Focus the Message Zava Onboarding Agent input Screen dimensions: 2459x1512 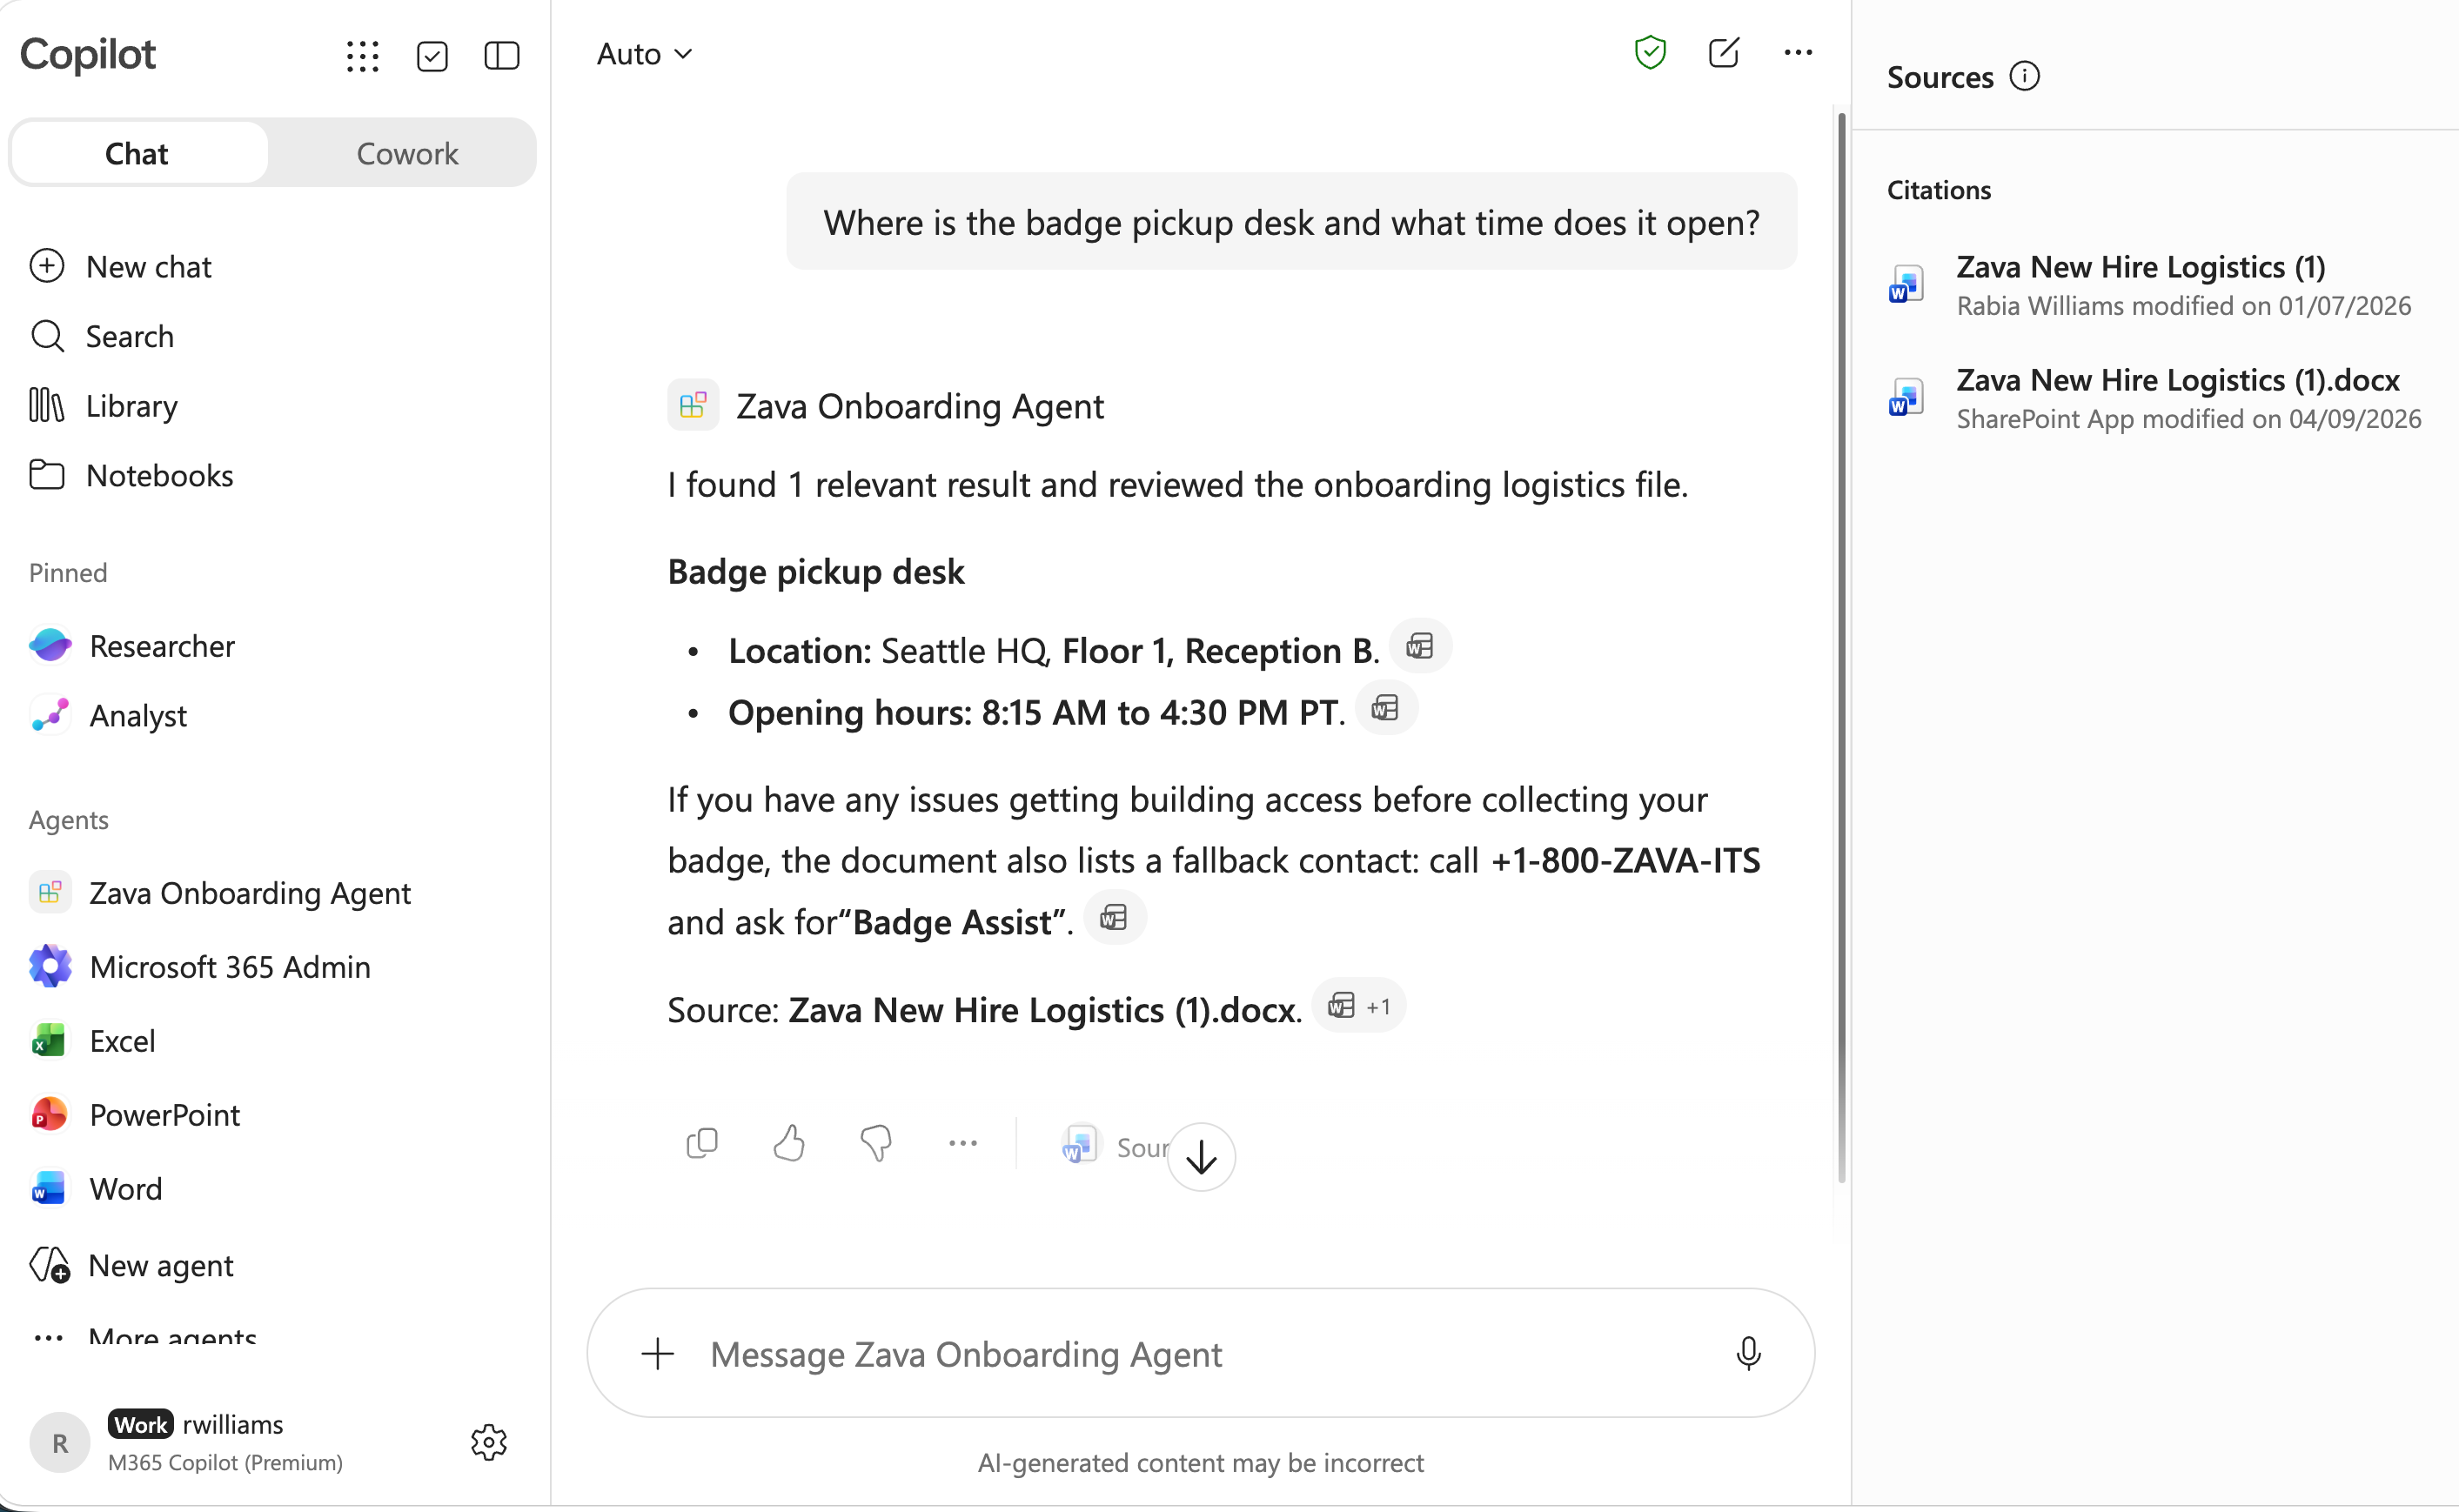(1200, 1354)
